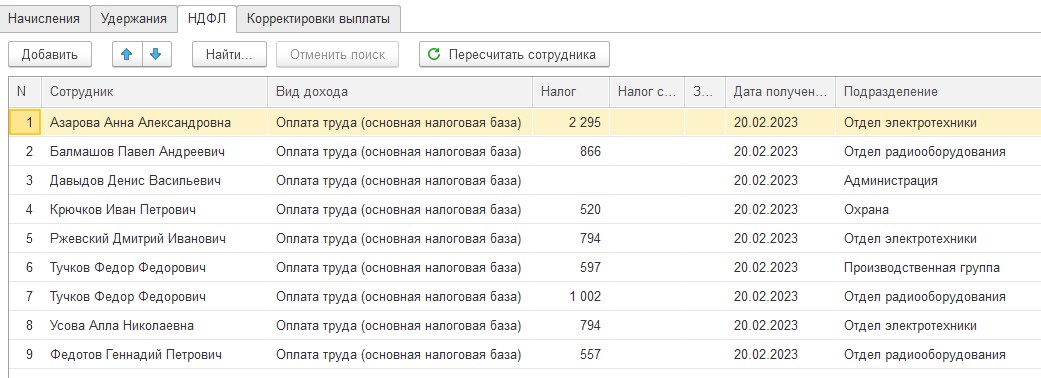Click the Отменить поиск button
The width and height of the screenshot is (1041, 378).
(x=337, y=54)
